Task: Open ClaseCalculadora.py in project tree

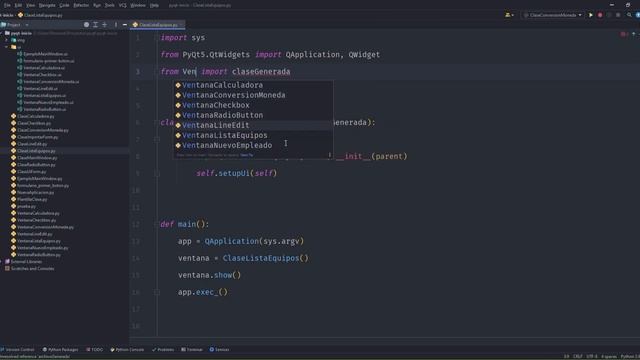Action: pos(35,116)
